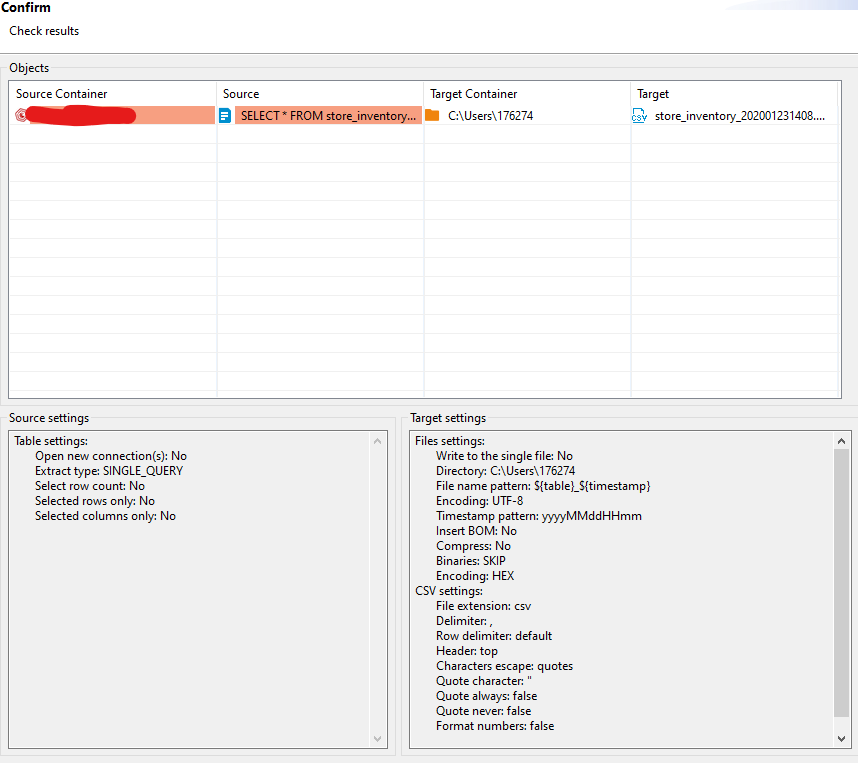Click 'Selected columns only: No' line
The height and width of the screenshot is (763, 858).
[105, 516]
